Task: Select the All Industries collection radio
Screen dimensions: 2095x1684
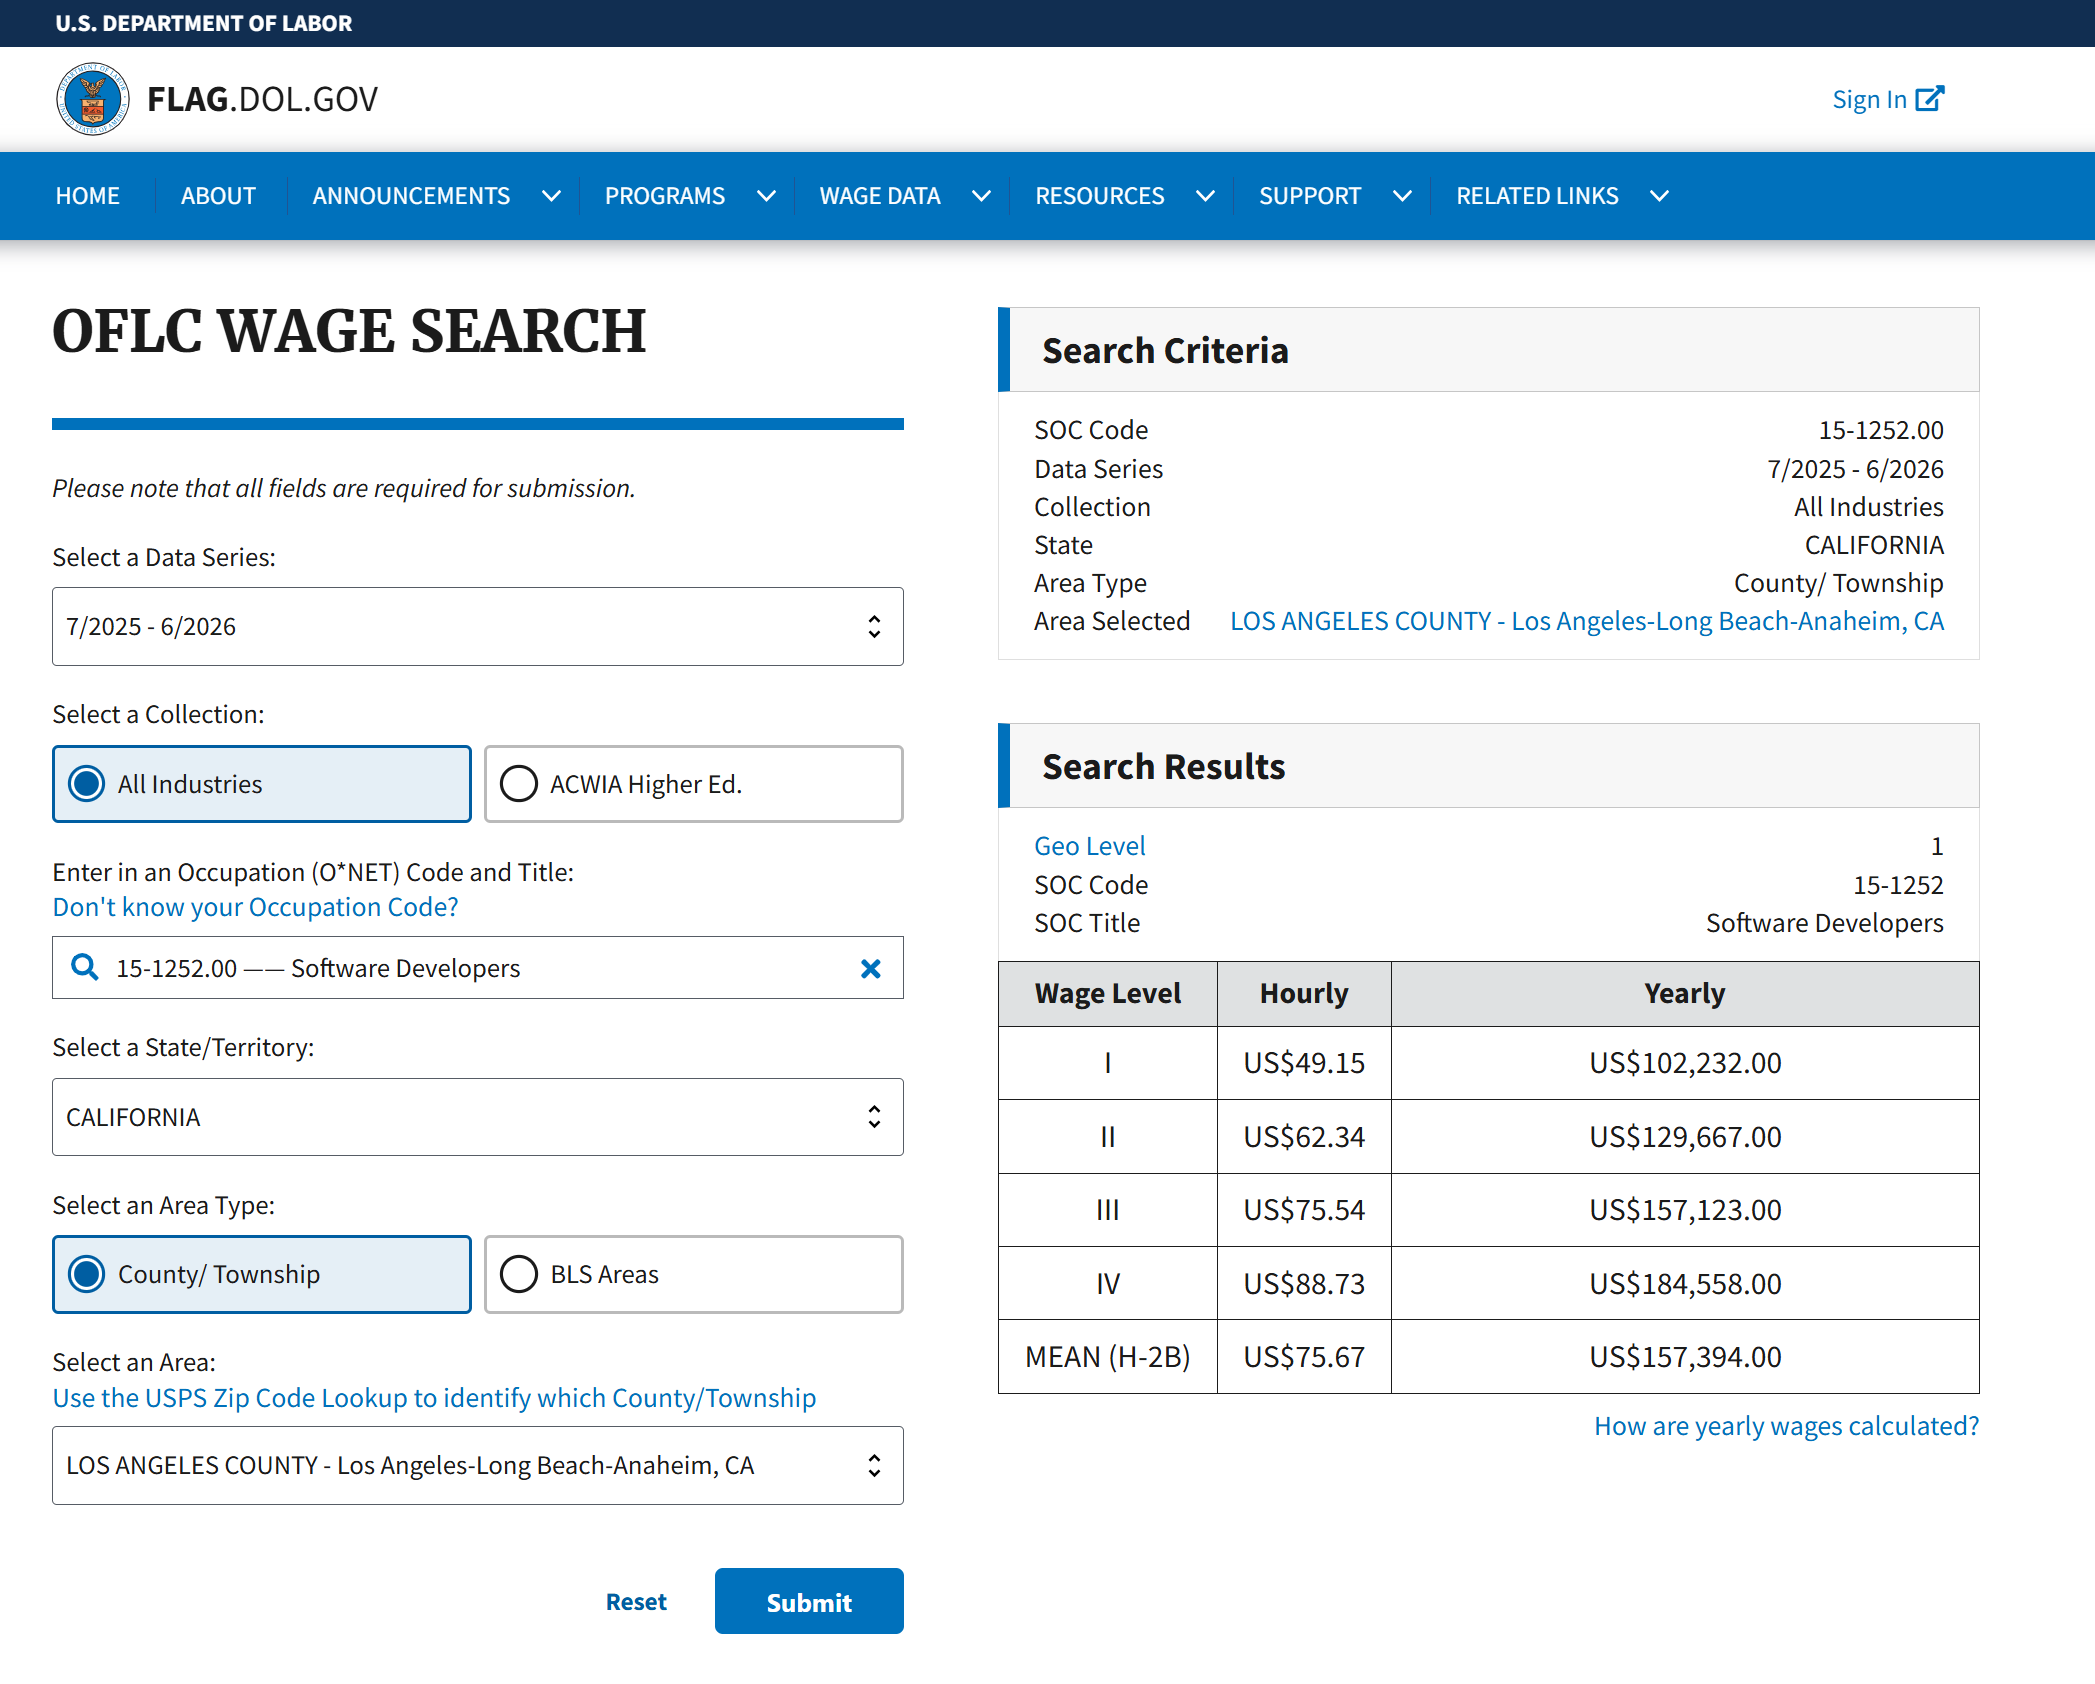Action: (x=262, y=784)
